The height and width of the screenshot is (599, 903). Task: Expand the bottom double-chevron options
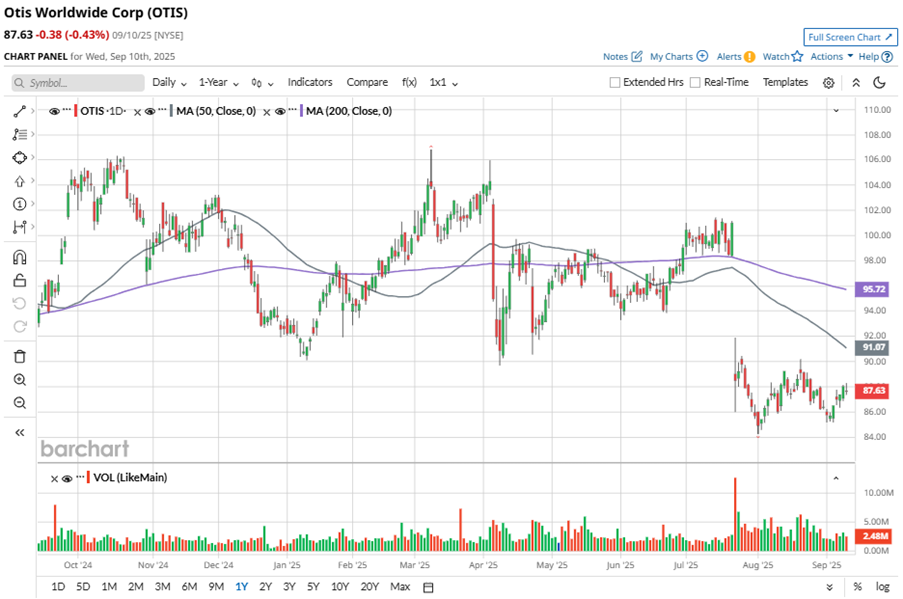829,587
